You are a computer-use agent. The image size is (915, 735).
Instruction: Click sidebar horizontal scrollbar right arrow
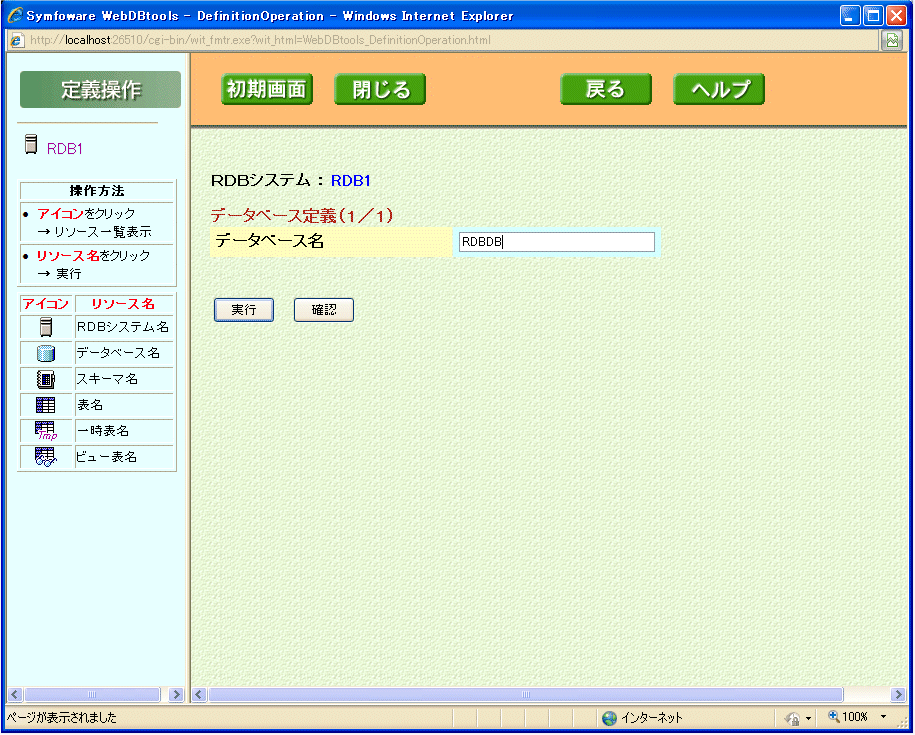pos(177,694)
